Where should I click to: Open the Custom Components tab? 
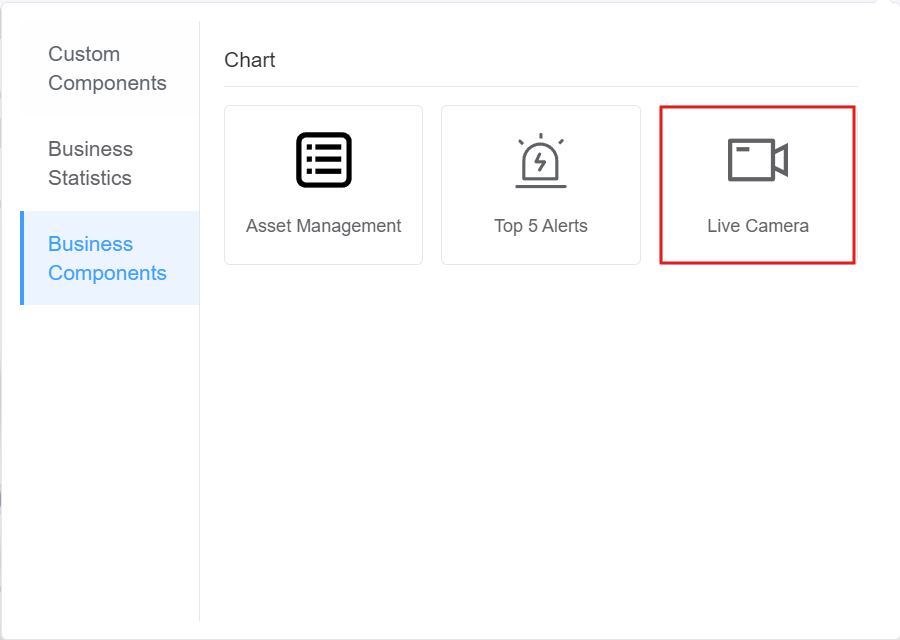[x=110, y=68]
